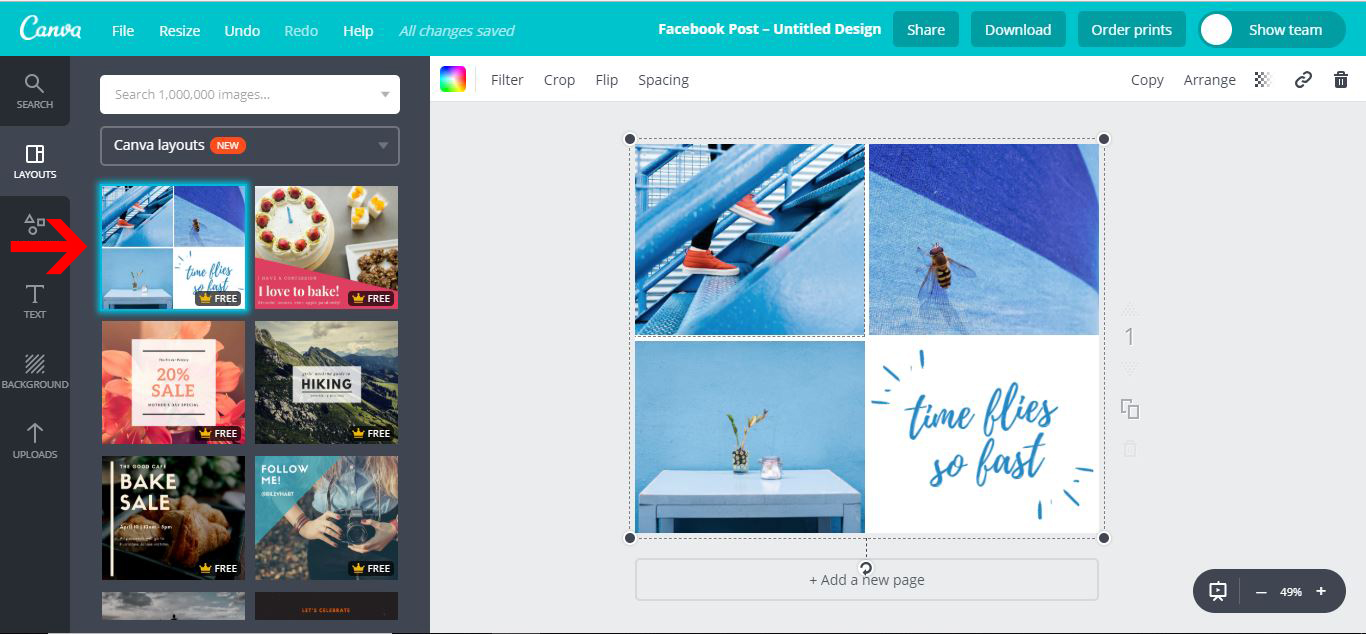
Task: Select the Layouts panel icon
Action: [x=35, y=160]
